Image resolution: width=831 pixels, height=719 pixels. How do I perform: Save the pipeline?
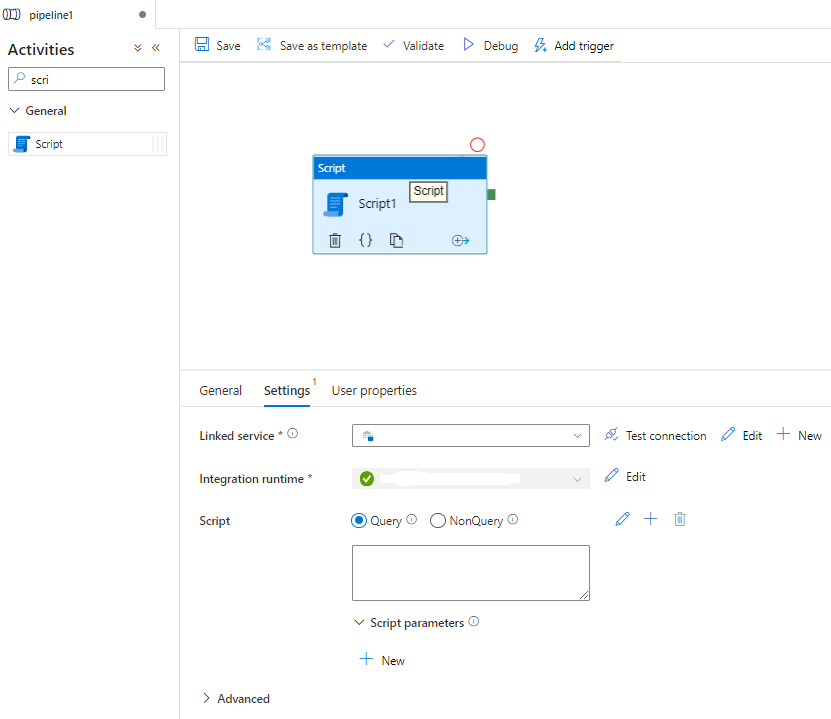pos(217,45)
